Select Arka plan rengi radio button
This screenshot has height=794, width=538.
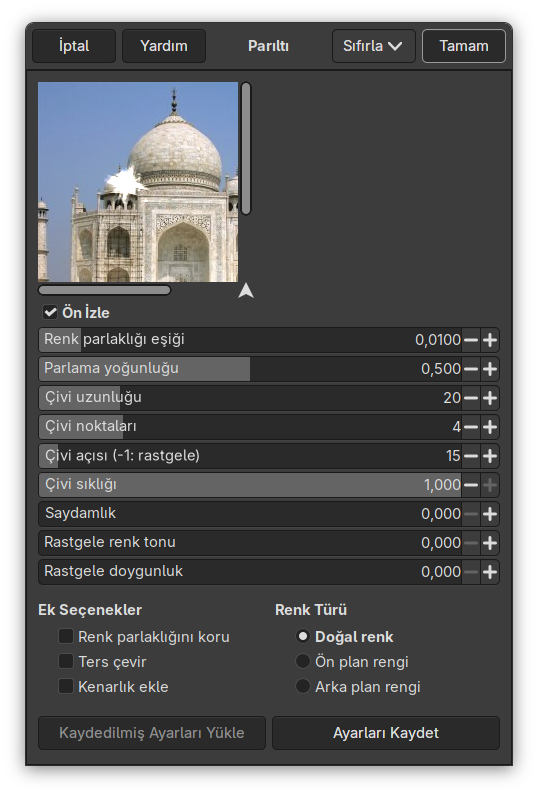302,686
